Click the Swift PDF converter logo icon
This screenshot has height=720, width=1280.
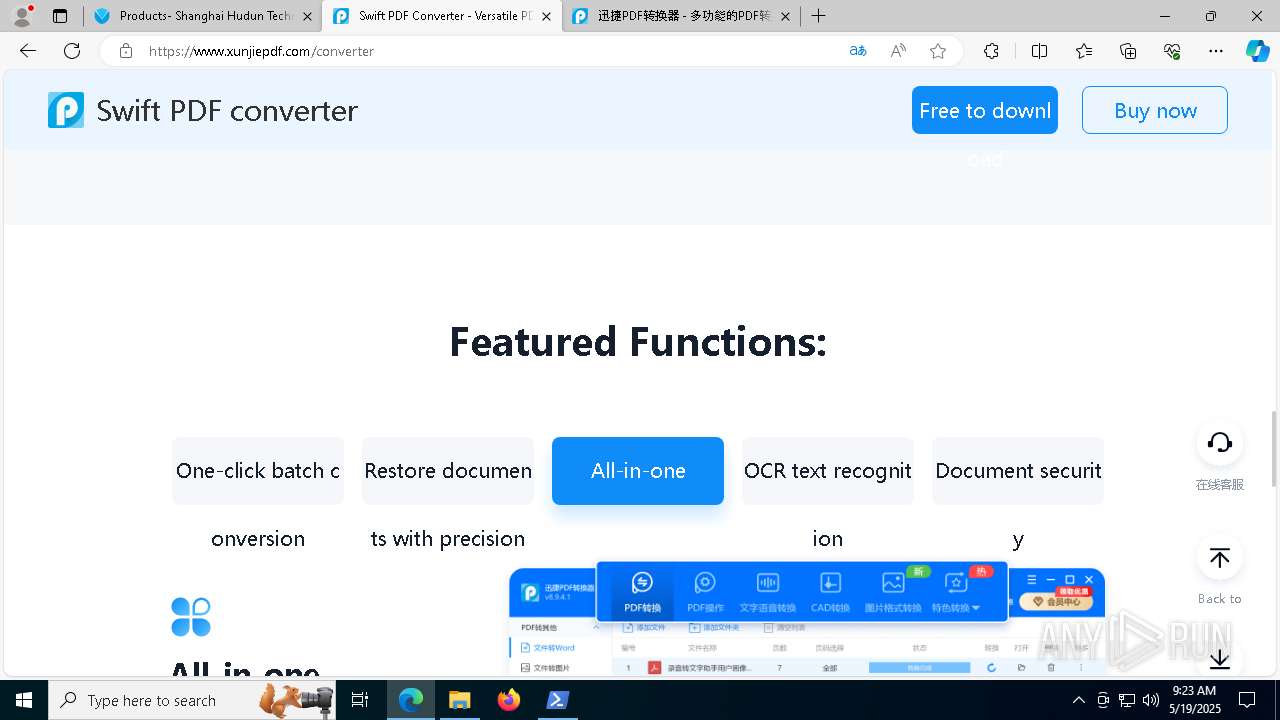click(x=66, y=110)
